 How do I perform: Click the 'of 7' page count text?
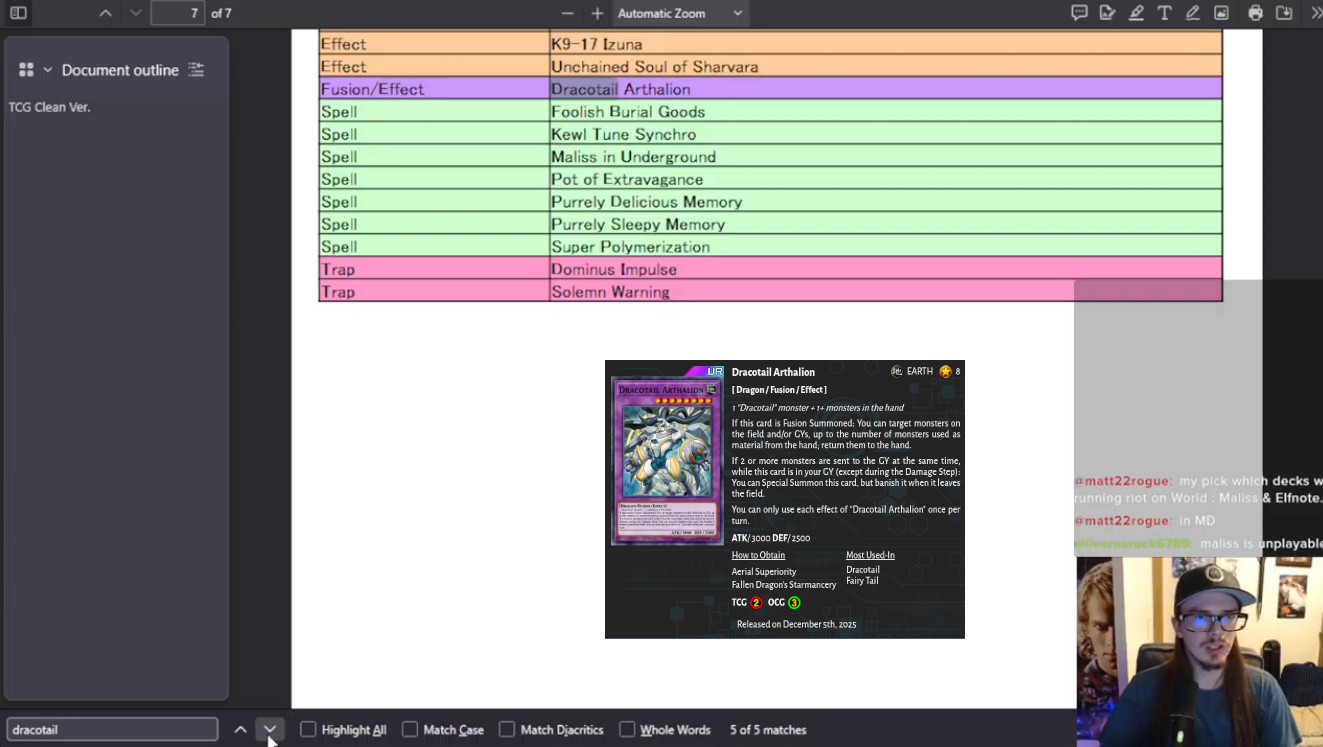(221, 13)
